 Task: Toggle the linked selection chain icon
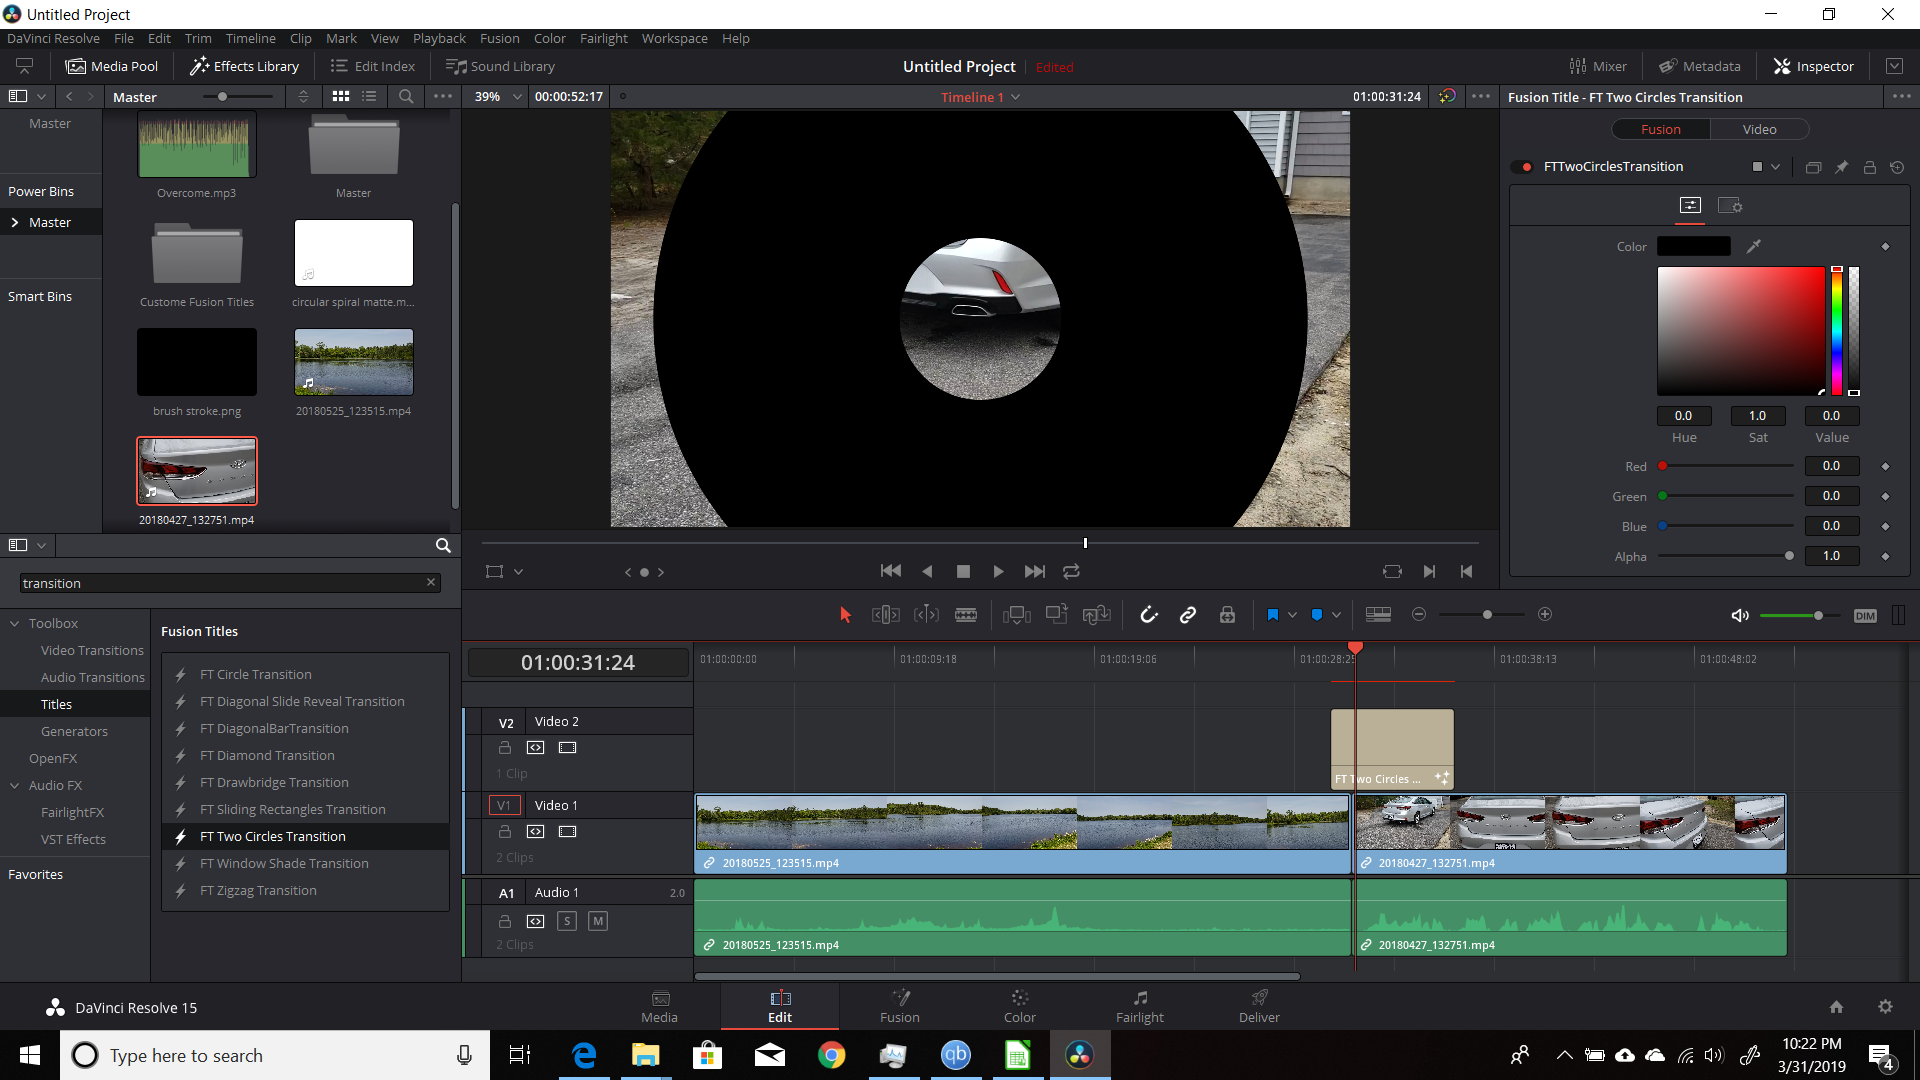pyautogui.click(x=1188, y=615)
